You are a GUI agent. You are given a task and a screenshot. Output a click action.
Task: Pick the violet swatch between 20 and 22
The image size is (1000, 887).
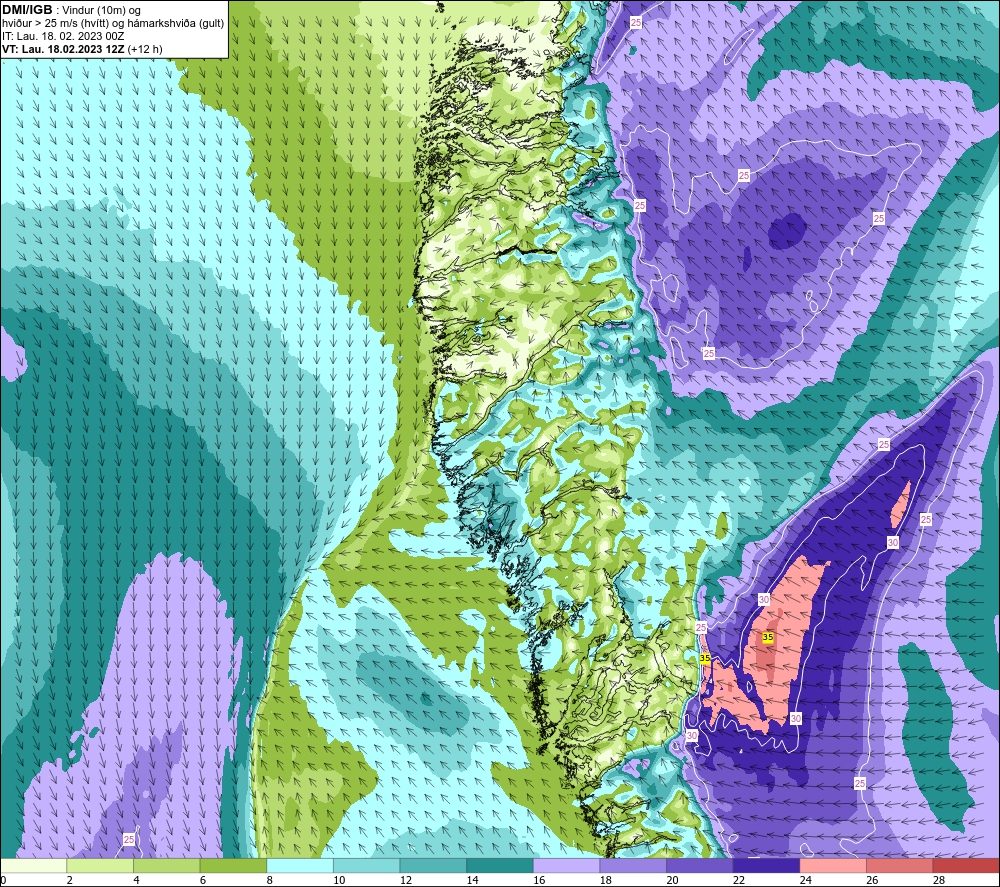pyautogui.click(x=700, y=865)
